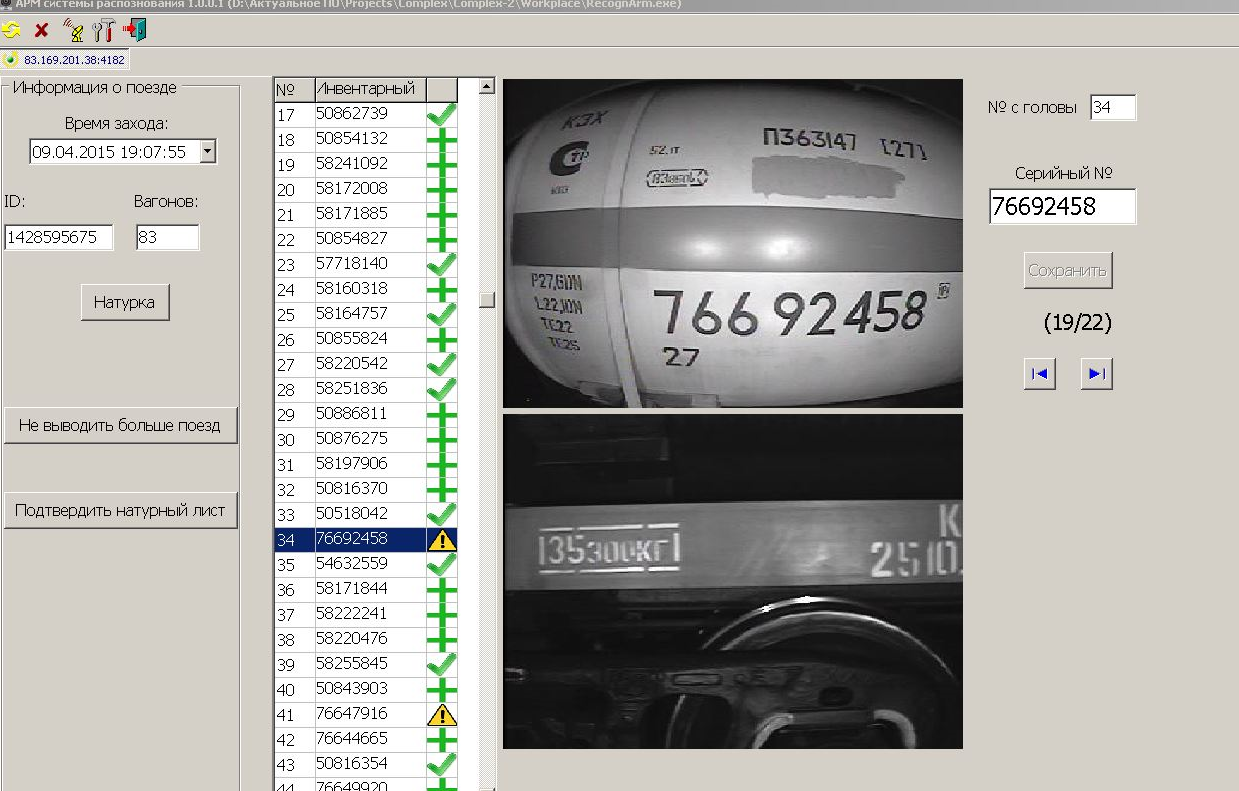Select inventory number 50854827 in the list
This screenshot has width=1239, height=791.
352,239
